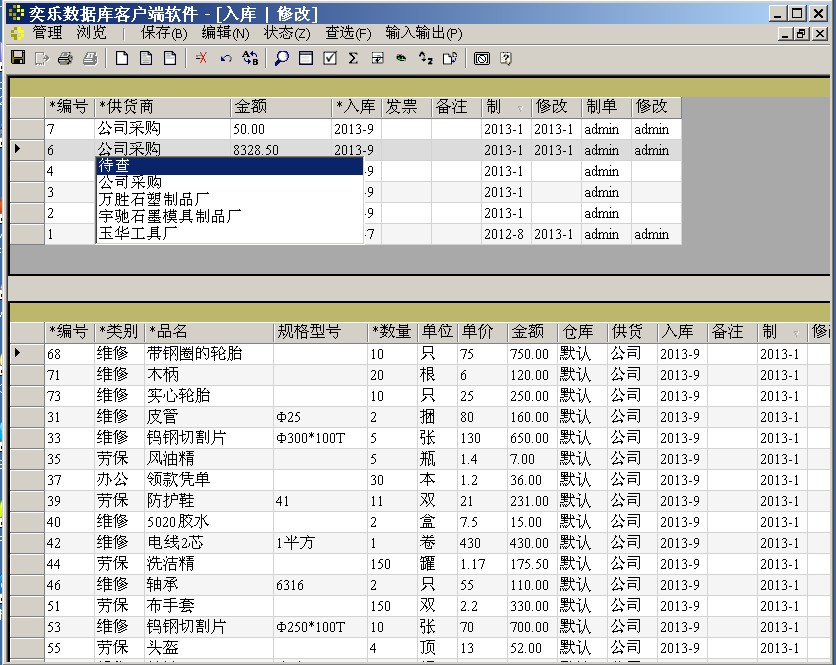Toggle the checkmark box toolbar icon
The width and height of the screenshot is (836, 665).
tap(330, 58)
